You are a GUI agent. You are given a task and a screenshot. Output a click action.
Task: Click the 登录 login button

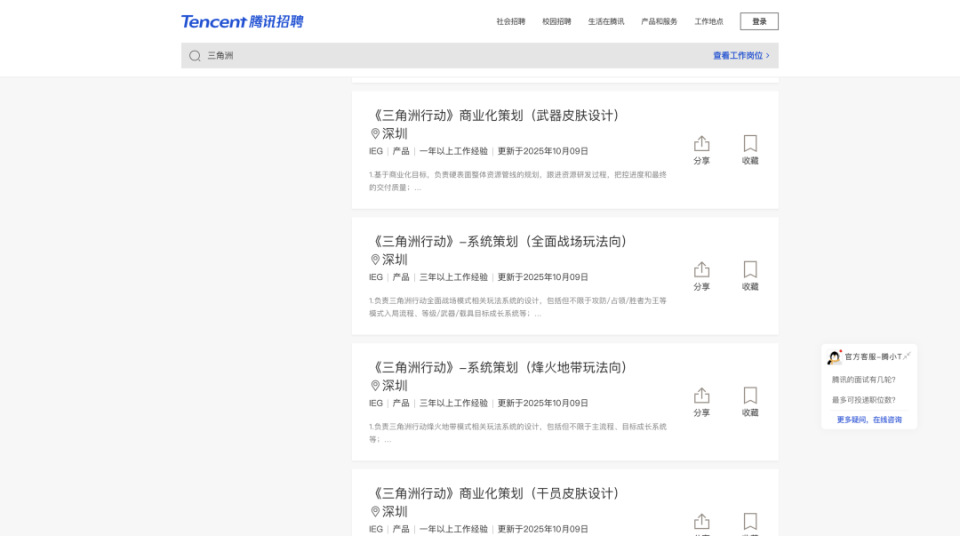point(759,21)
